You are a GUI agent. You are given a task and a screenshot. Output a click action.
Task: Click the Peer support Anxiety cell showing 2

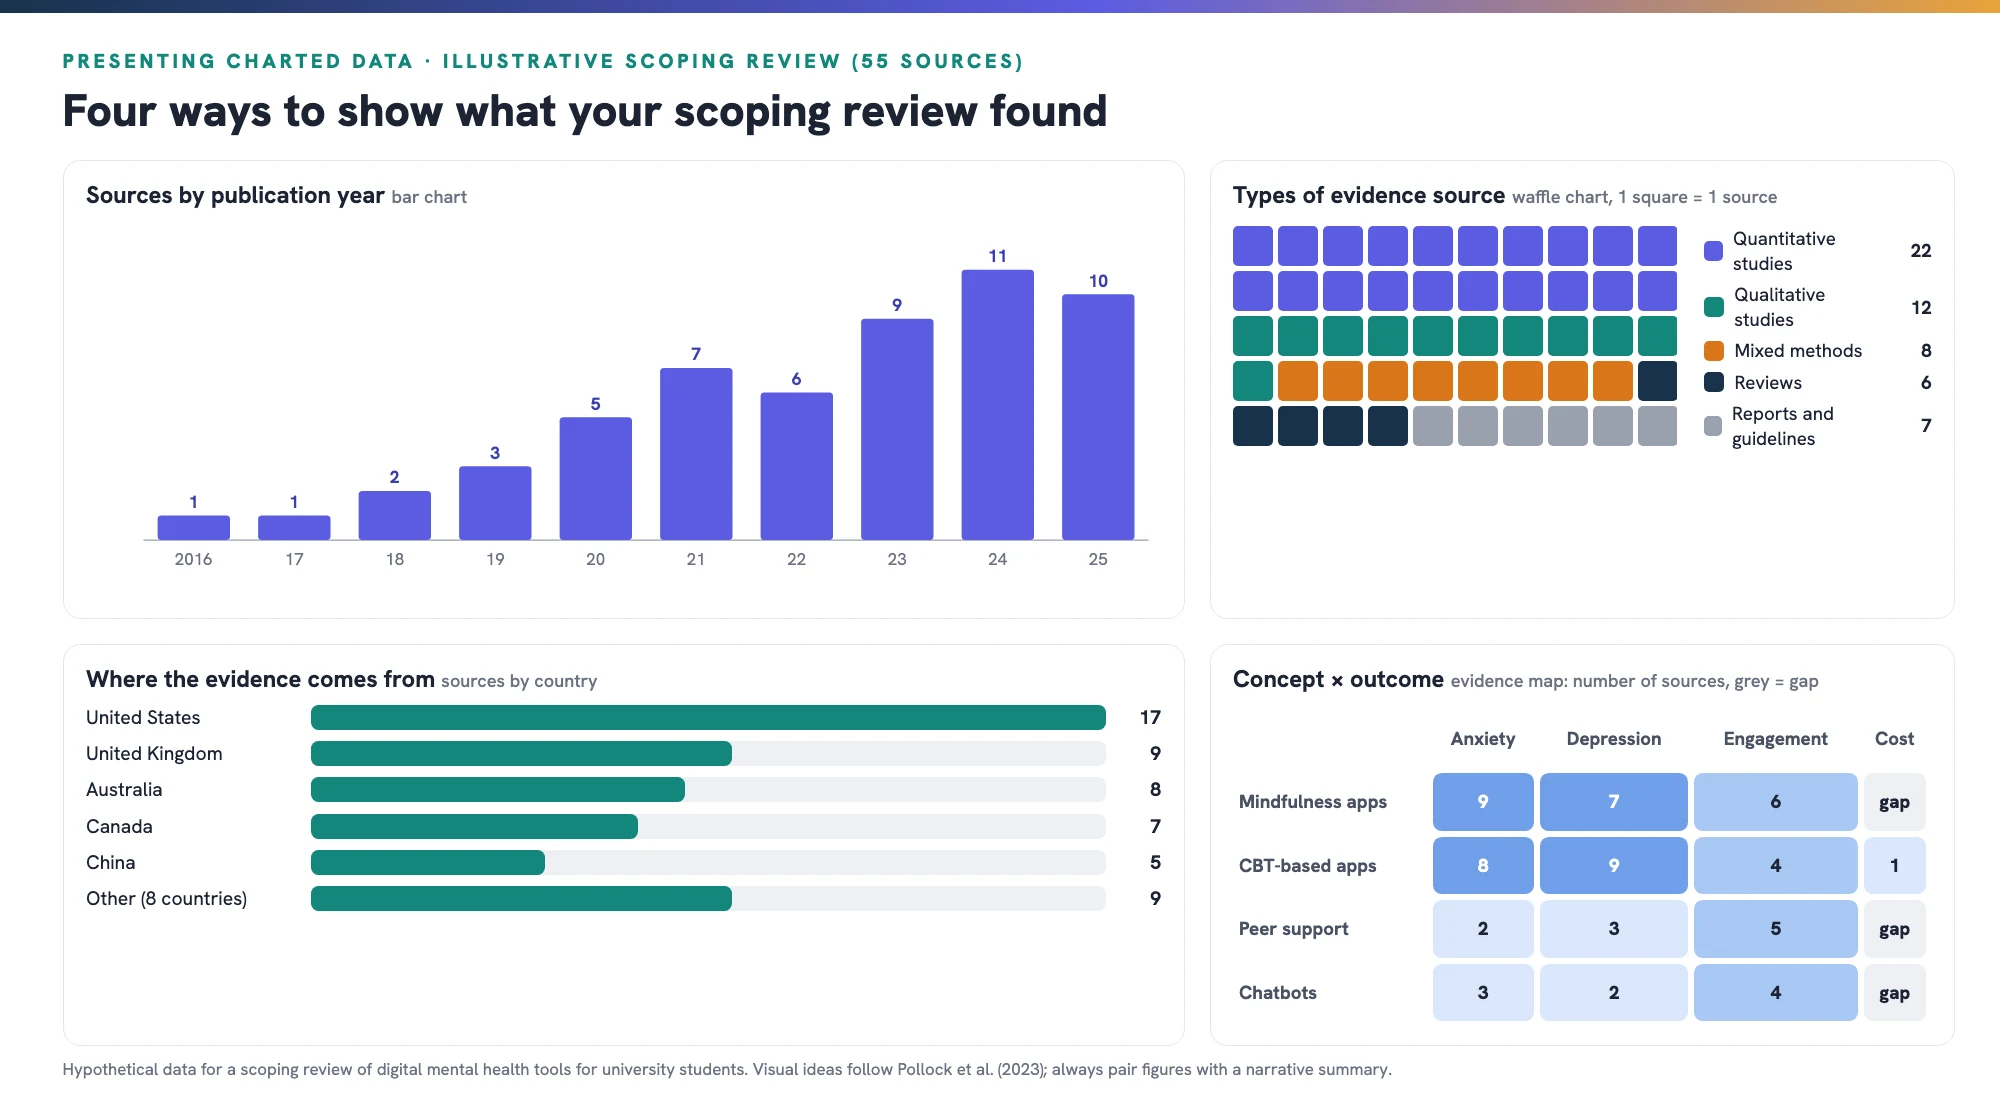(x=1483, y=929)
